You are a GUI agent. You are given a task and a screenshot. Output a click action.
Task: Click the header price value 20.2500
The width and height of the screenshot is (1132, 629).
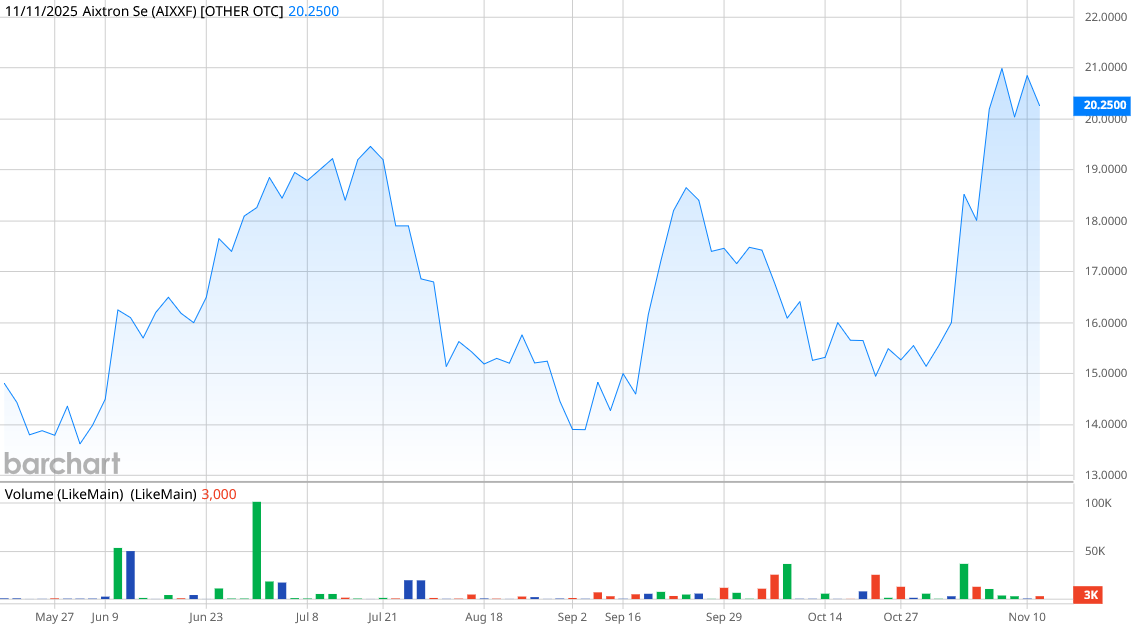313,12
